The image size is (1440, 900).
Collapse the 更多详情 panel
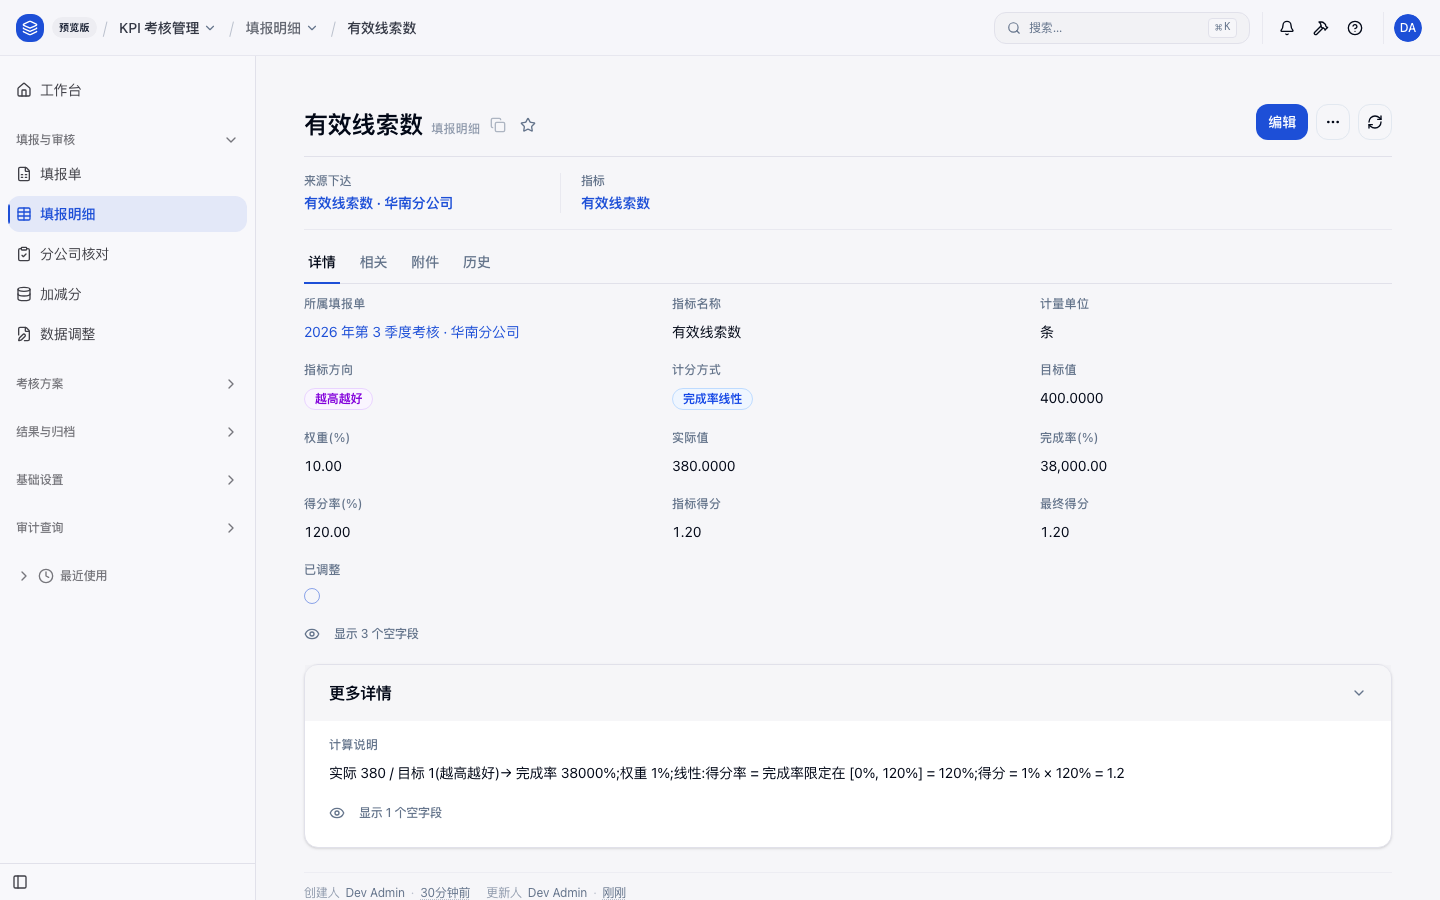click(x=1359, y=693)
